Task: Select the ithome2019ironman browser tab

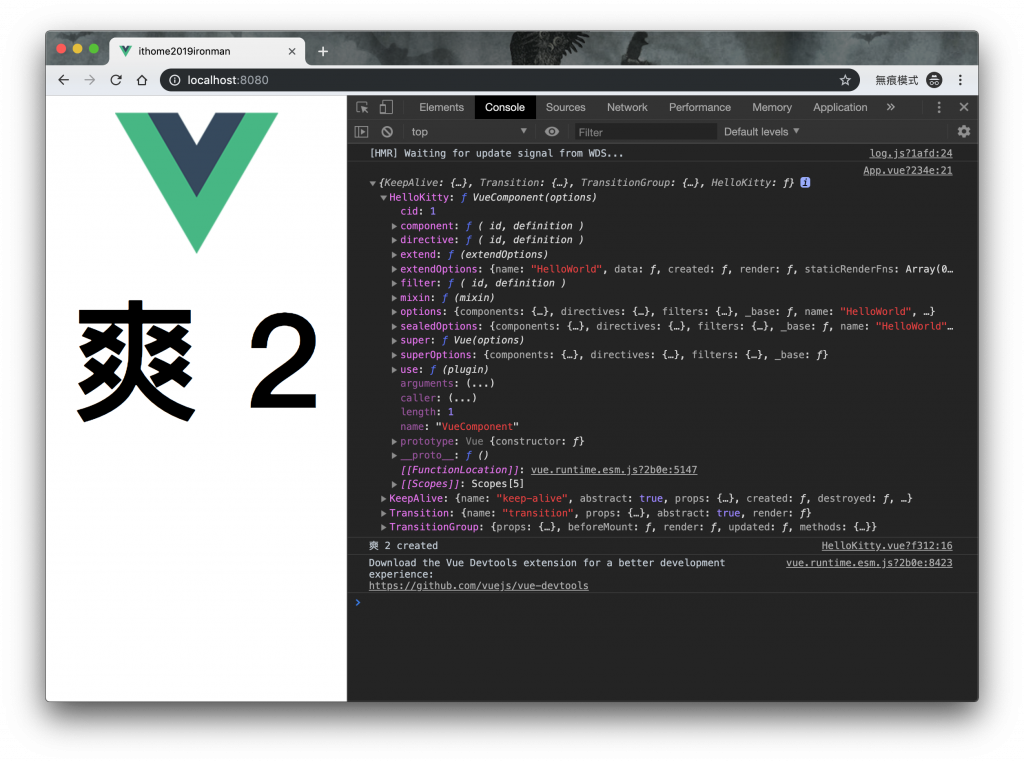Action: click(207, 52)
